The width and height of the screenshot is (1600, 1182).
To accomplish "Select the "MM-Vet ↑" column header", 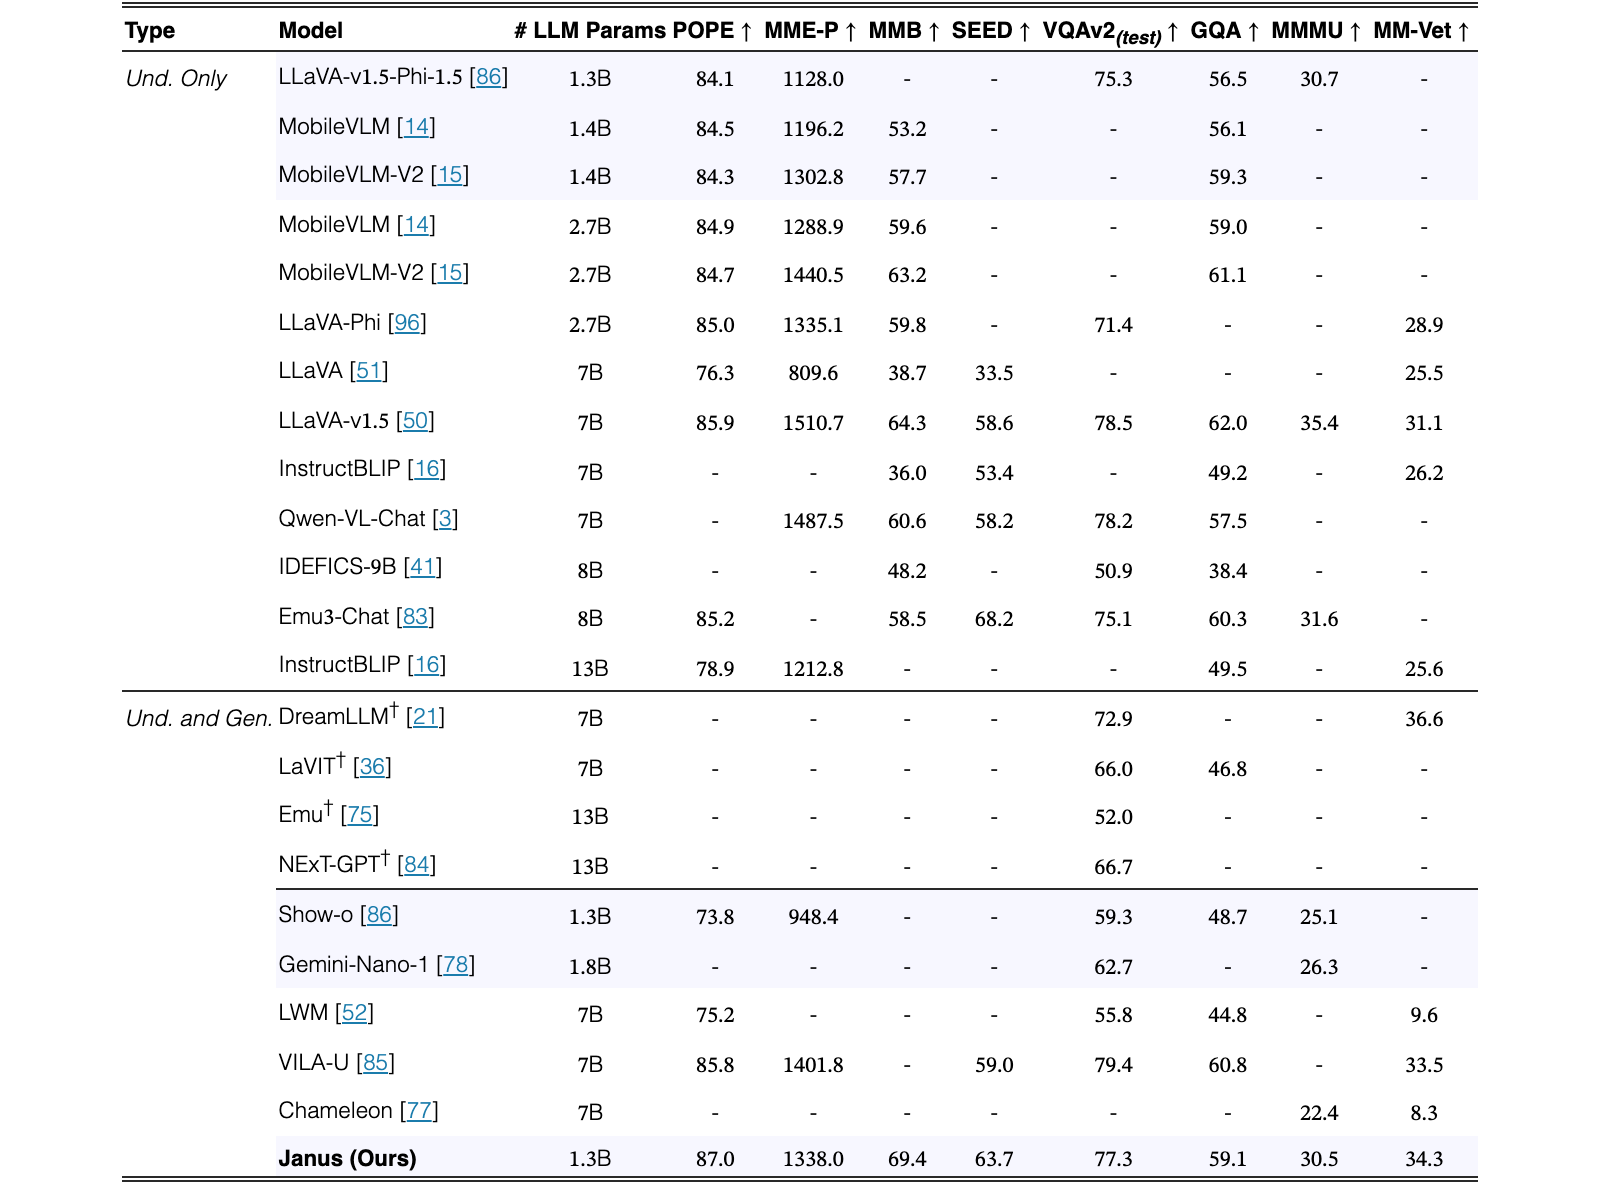I will [1421, 30].
